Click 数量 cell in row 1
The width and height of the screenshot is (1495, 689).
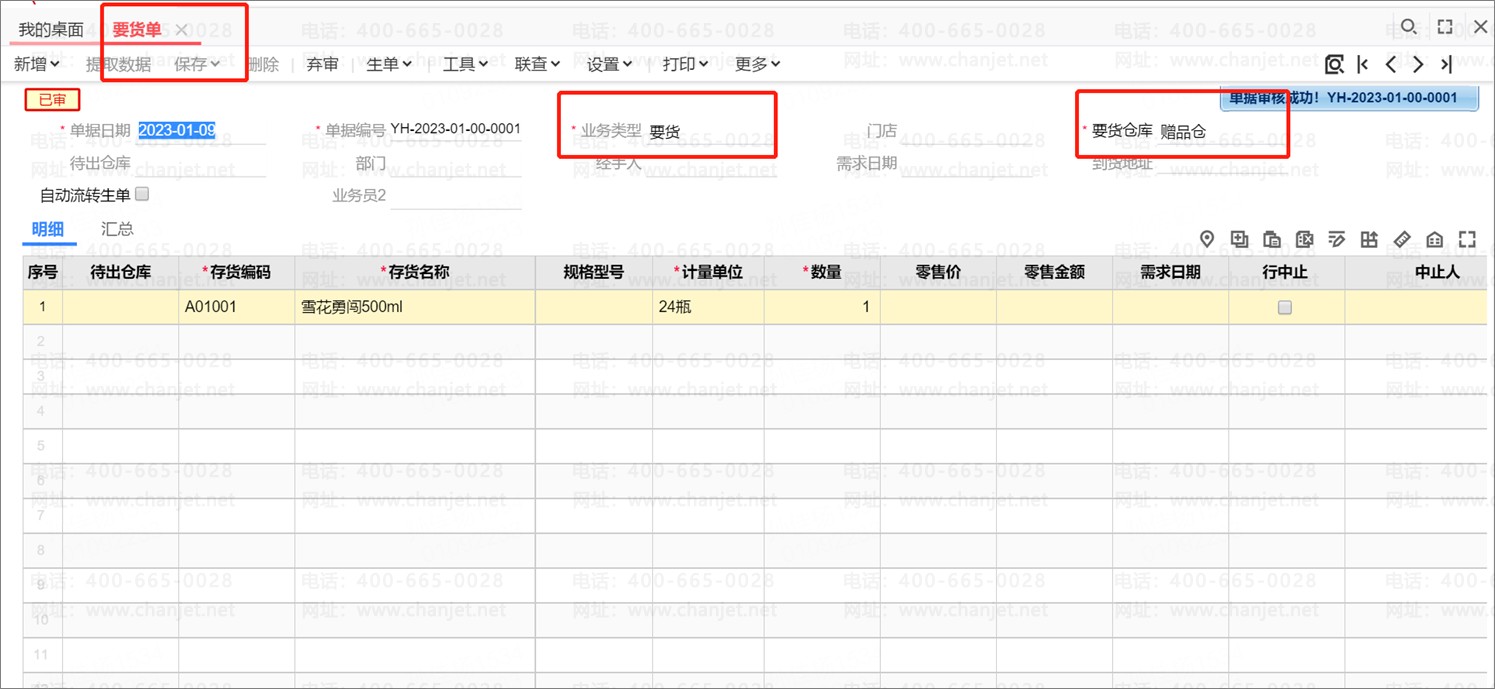click(822, 307)
